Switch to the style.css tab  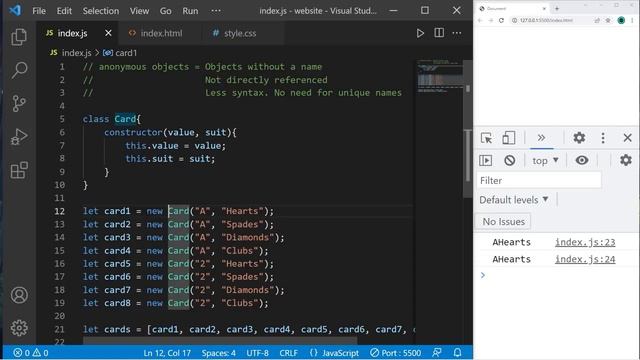[241, 33]
